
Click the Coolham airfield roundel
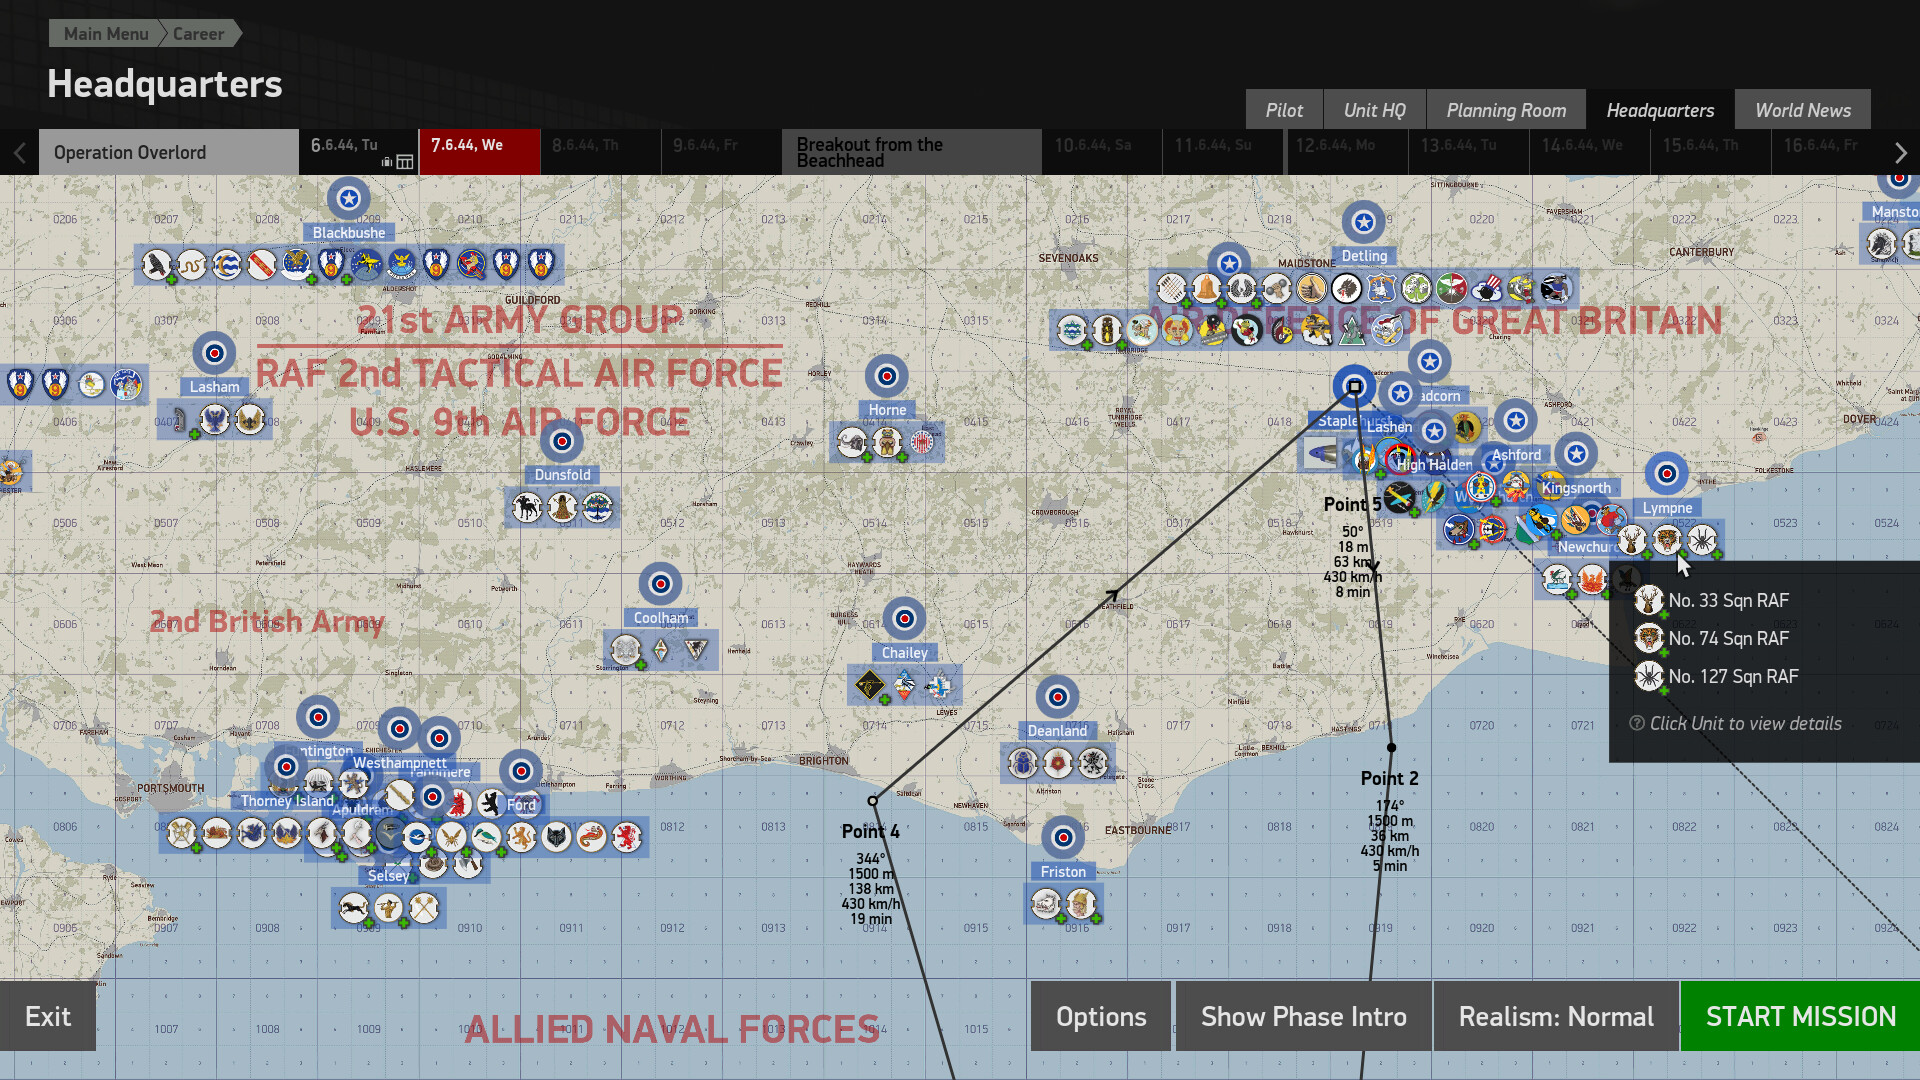(x=660, y=583)
